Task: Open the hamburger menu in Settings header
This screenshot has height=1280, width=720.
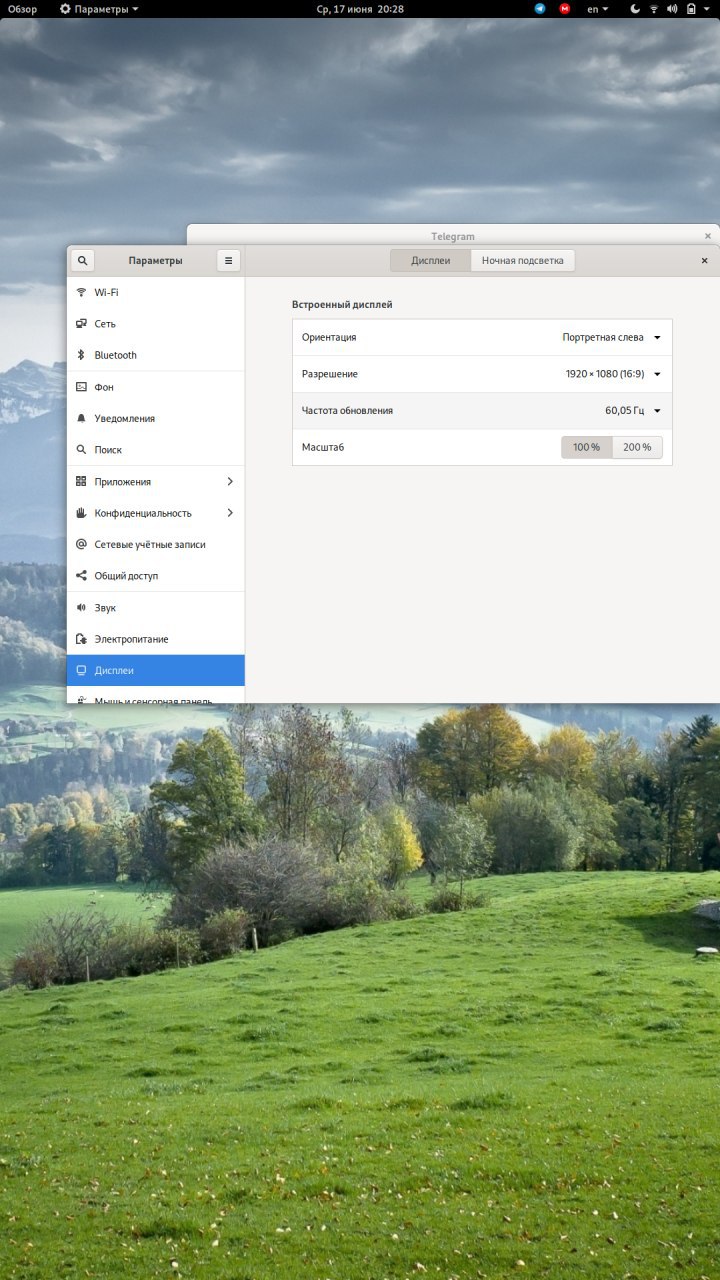Action: (228, 261)
